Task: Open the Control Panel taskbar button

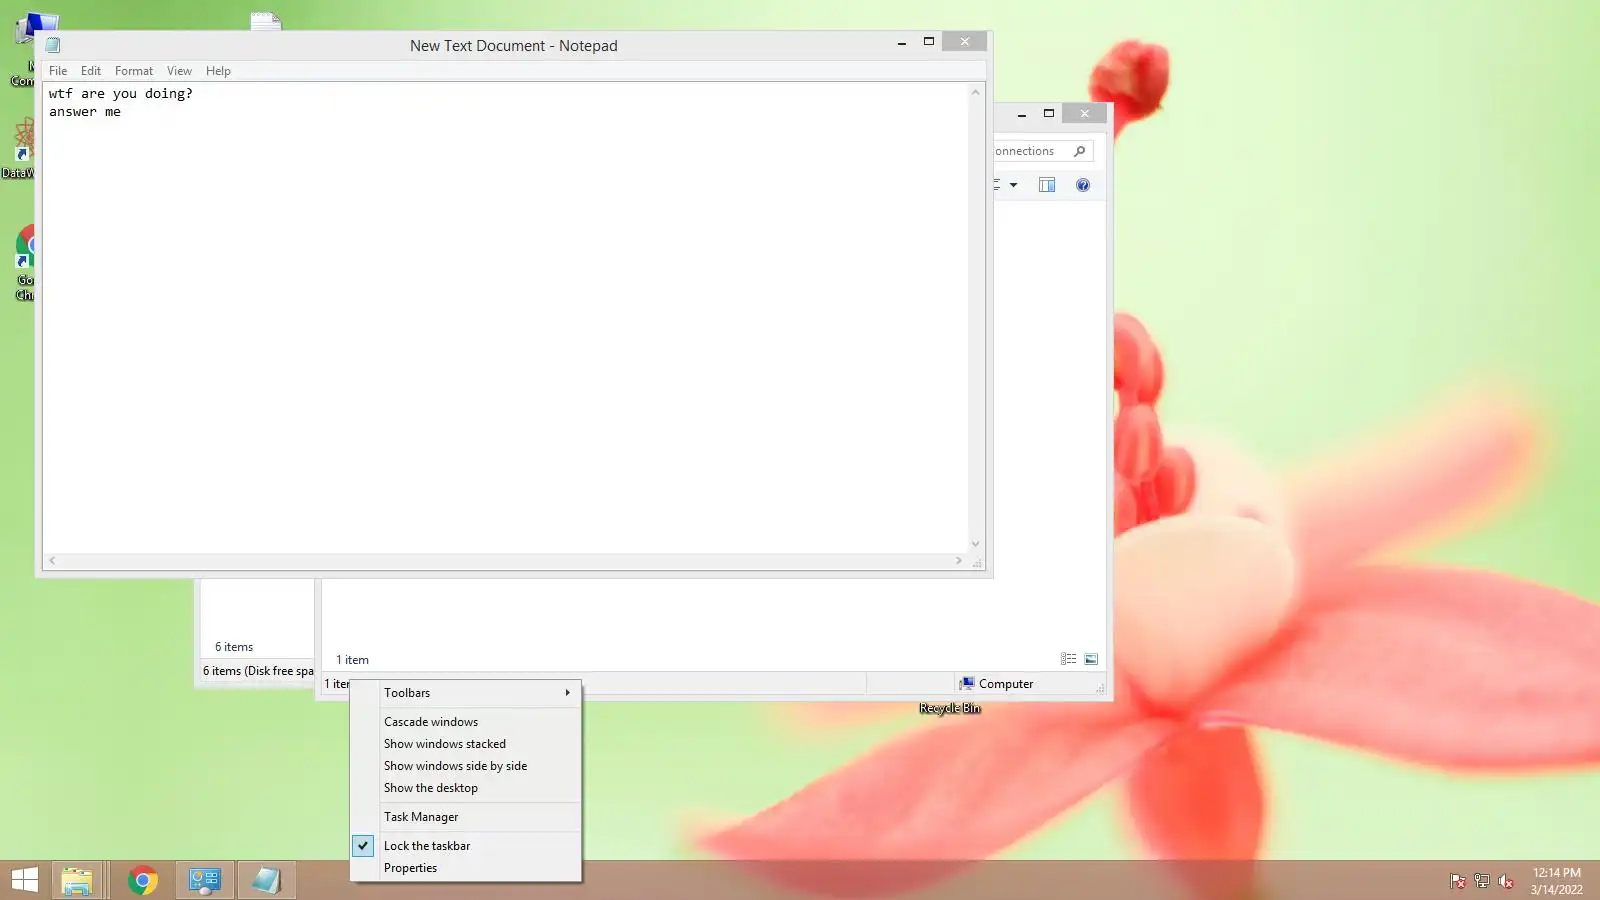Action: point(205,881)
